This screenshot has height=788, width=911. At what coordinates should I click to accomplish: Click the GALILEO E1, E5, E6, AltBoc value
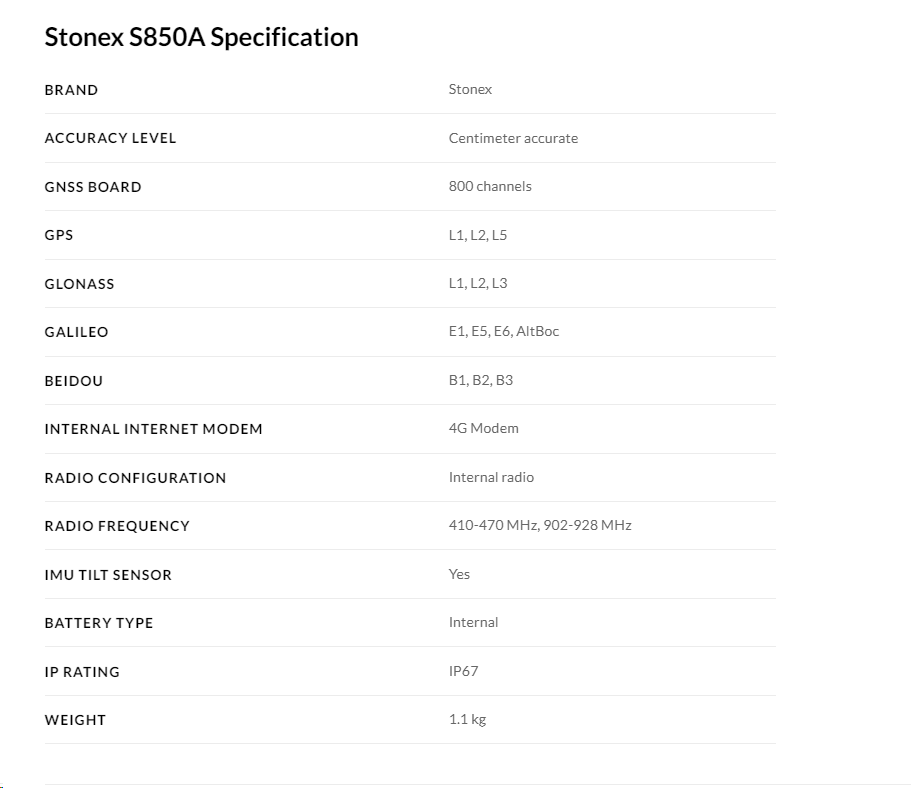click(504, 331)
